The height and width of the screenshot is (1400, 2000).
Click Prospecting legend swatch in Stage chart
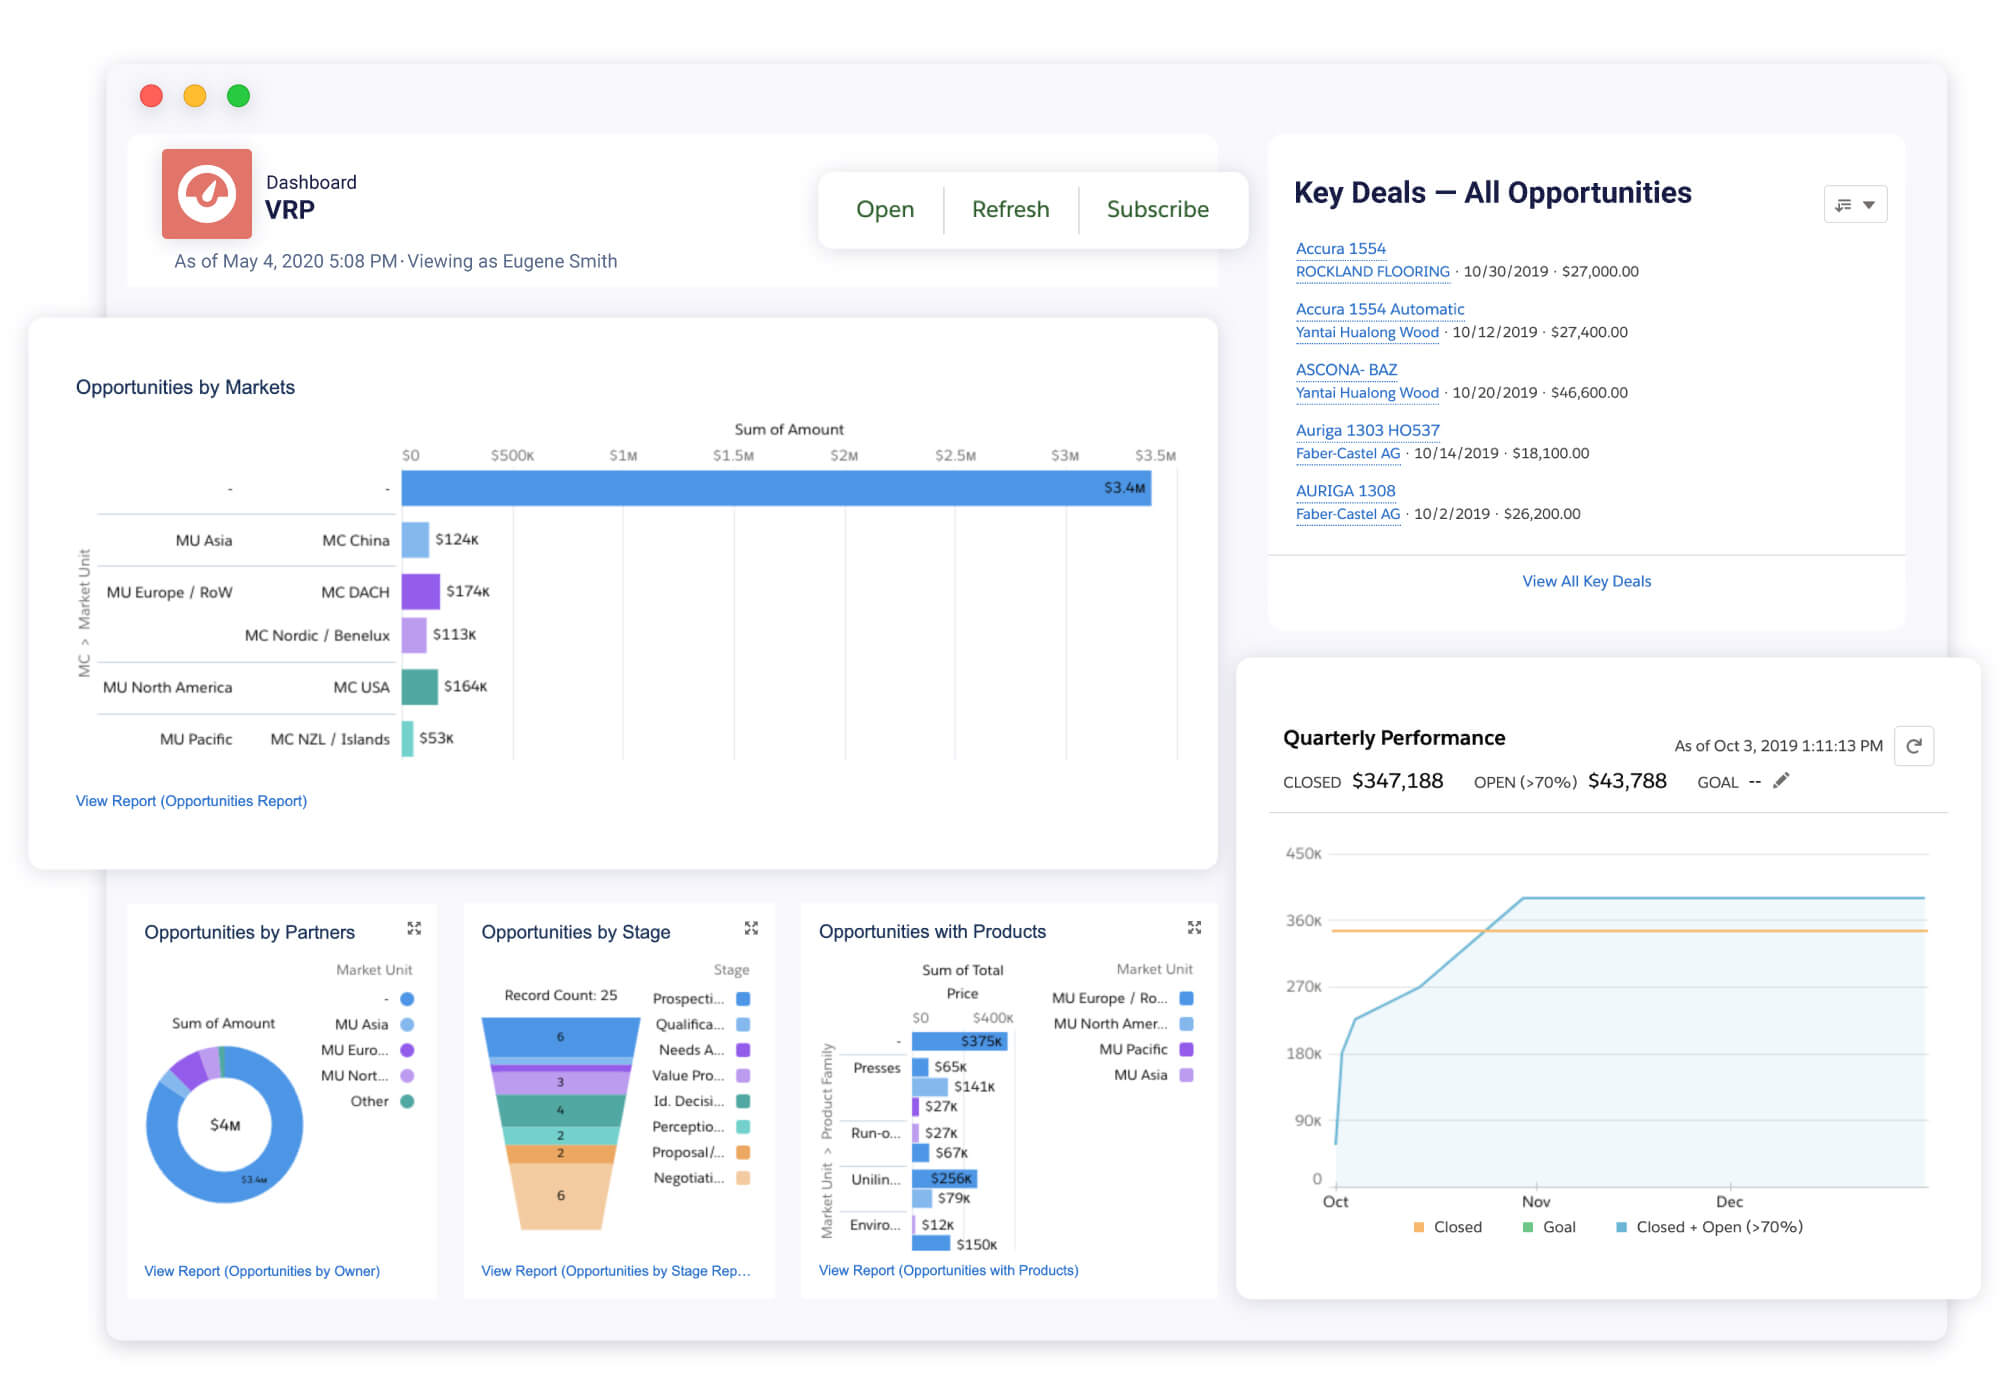pos(743,999)
